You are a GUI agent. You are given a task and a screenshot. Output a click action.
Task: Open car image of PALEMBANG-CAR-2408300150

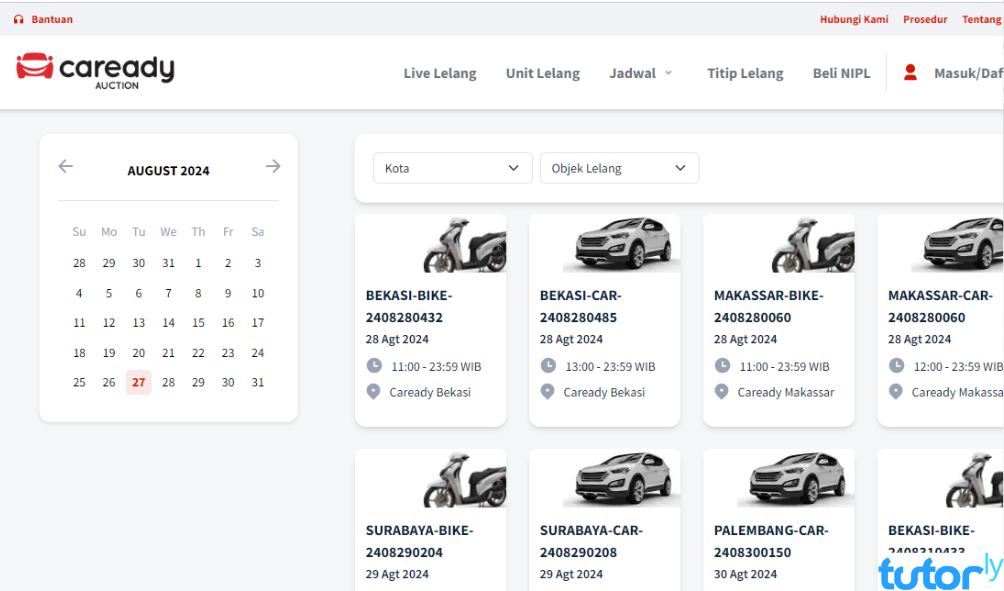point(795,480)
